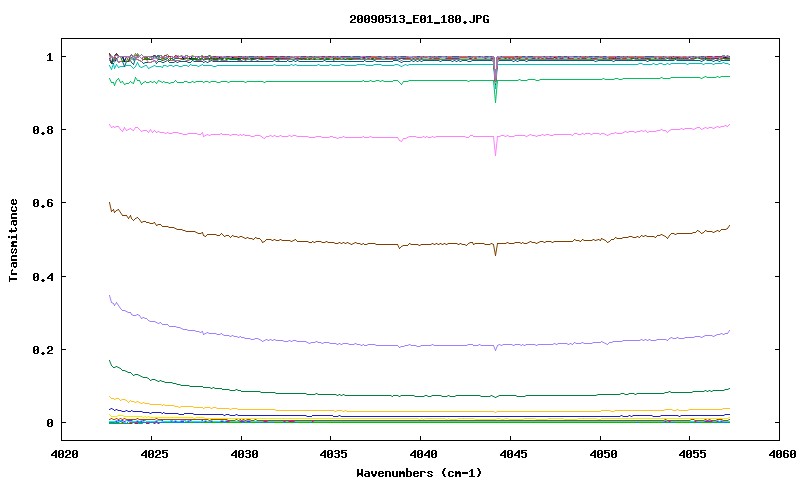Image resolution: width=800 pixels, height=480 pixels.
Task: Click x-axis tick label 4055
Action: coord(693,454)
